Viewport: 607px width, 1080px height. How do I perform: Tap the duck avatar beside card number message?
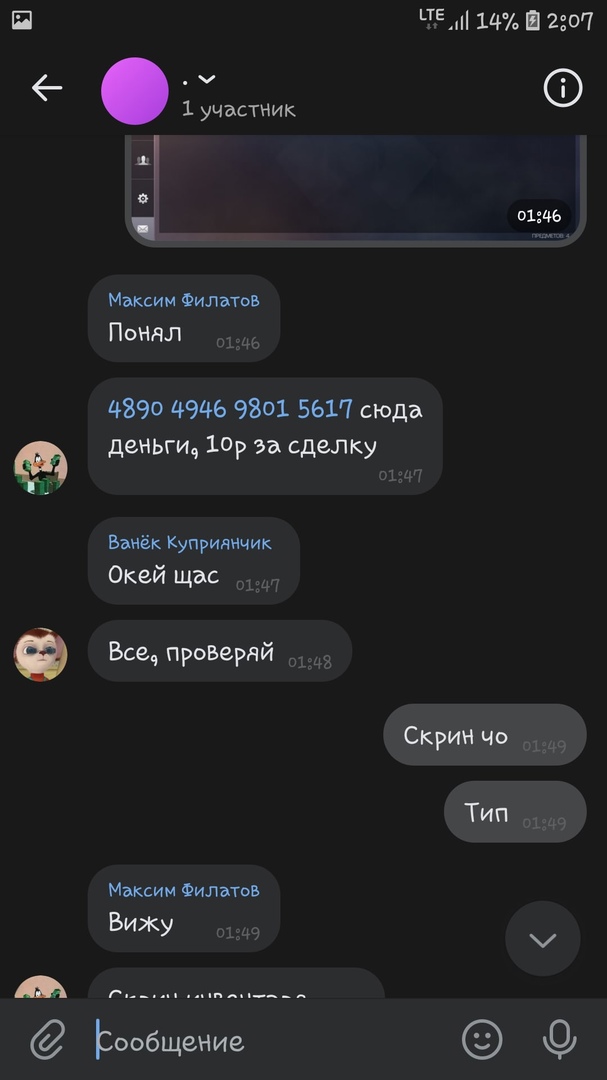click(41, 468)
